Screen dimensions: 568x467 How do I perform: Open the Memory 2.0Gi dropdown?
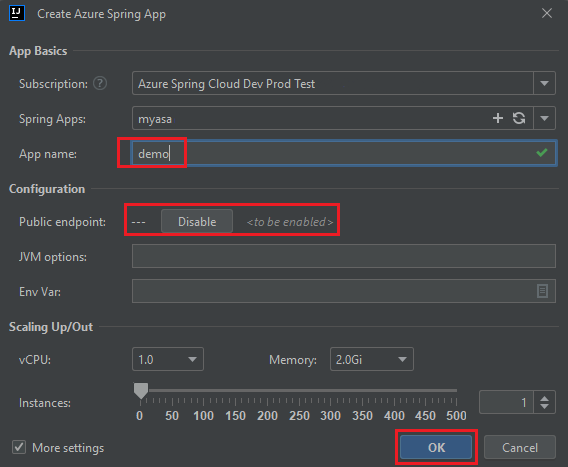click(x=372, y=359)
